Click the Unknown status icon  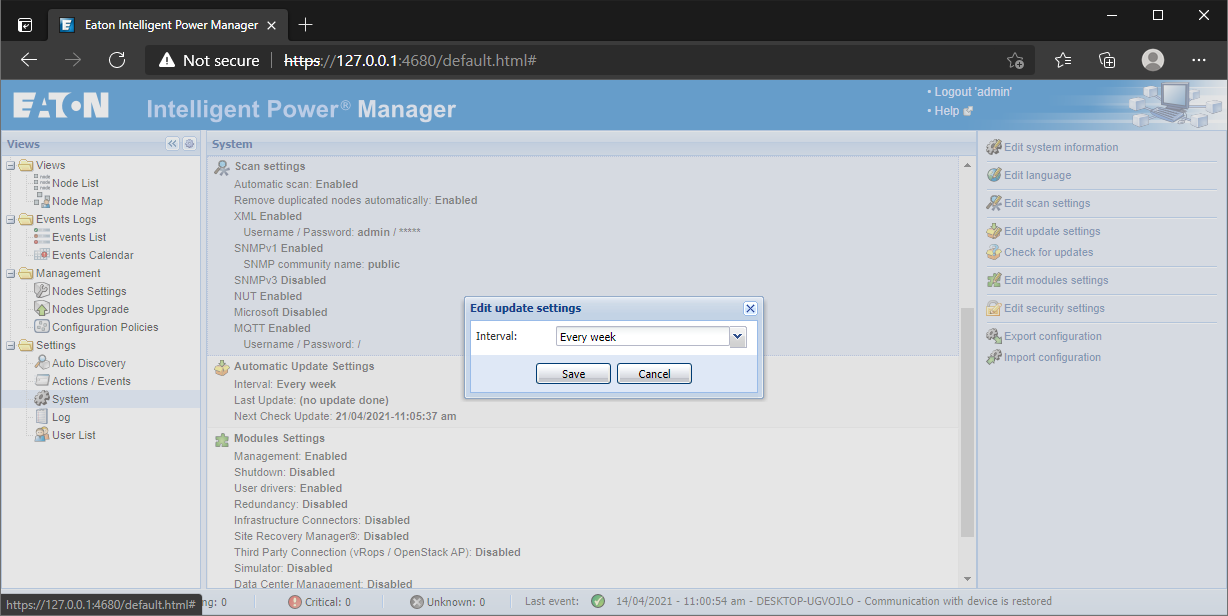tap(417, 602)
